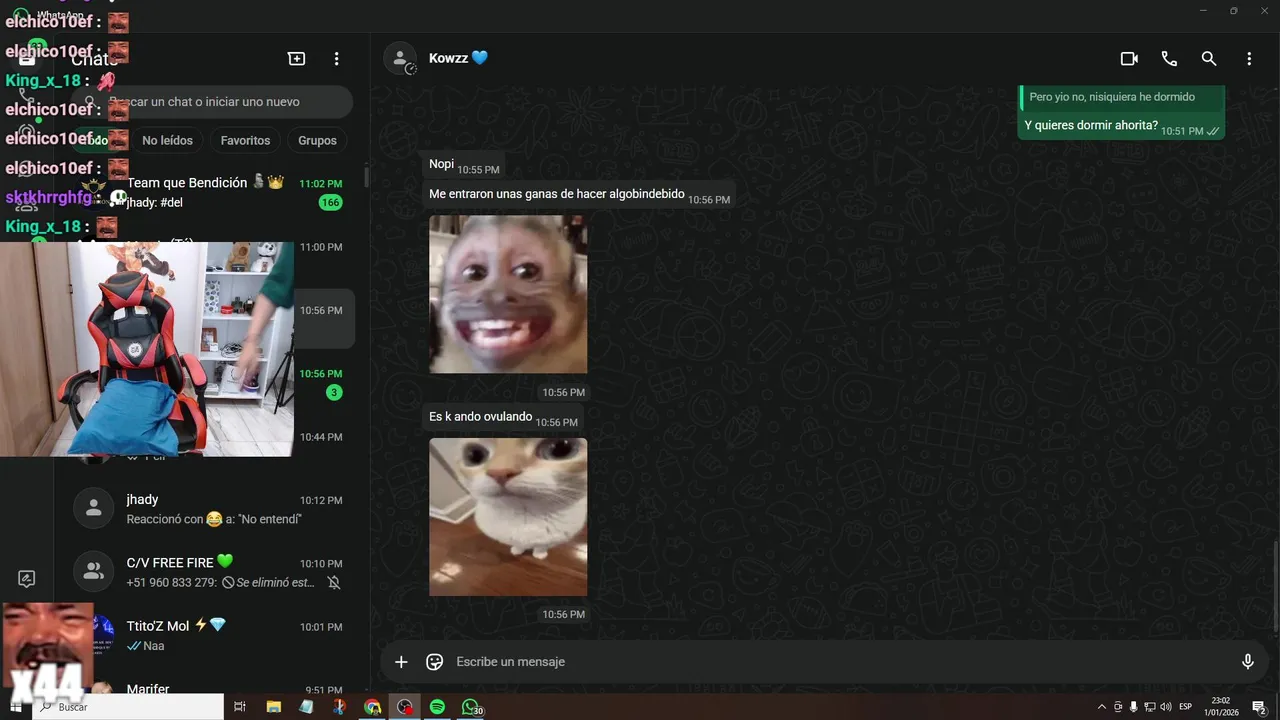The image size is (1280, 720).
Task: Click the ESP language indicator
Action: [1185, 707]
